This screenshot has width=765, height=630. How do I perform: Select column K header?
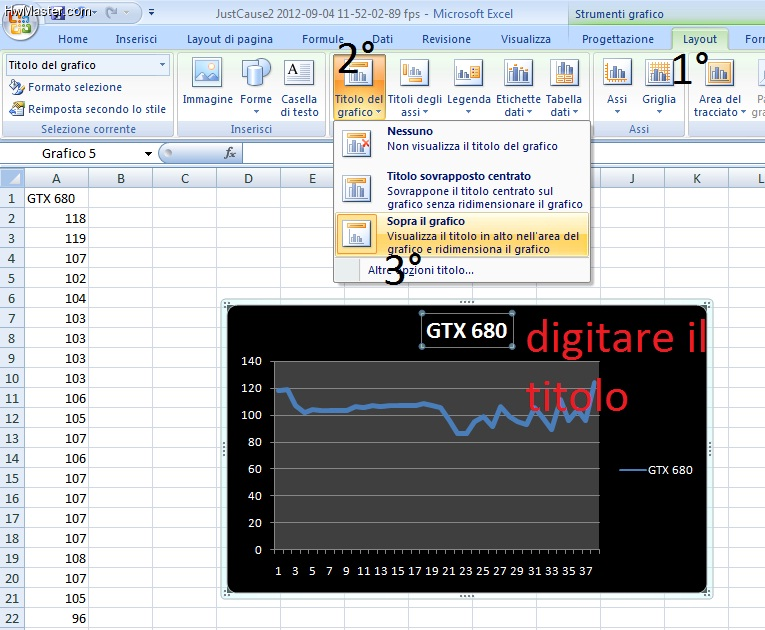pyautogui.click(x=696, y=179)
